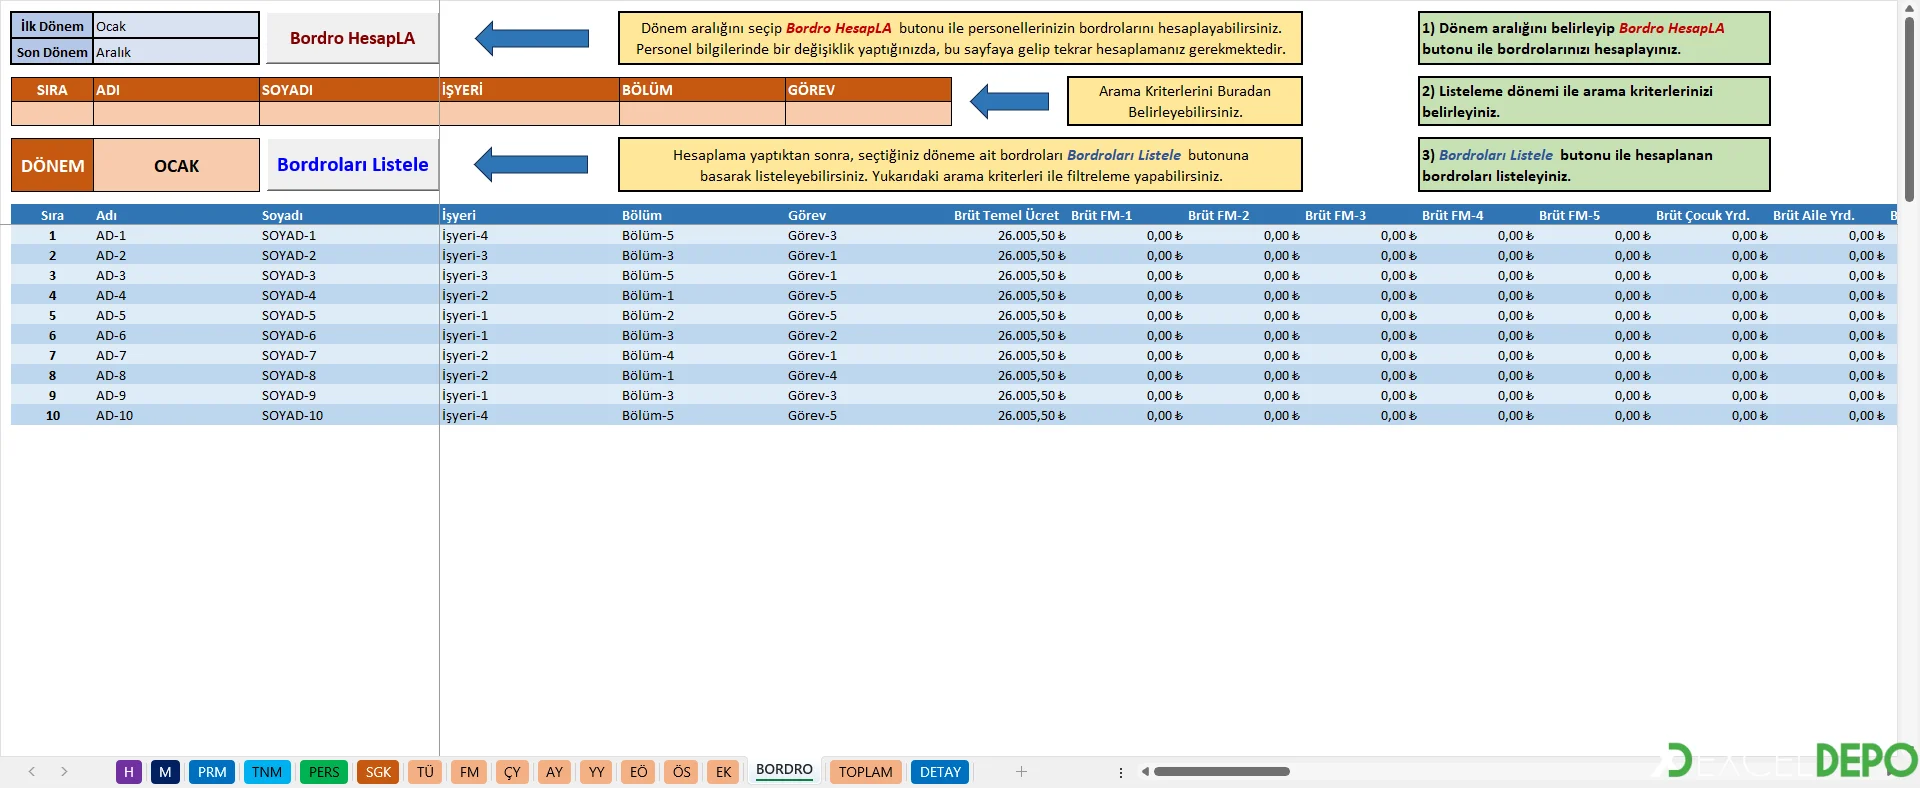Click the empty filter cell under İŞYERİ
This screenshot has height=788, width=1920.
(529, 113)
